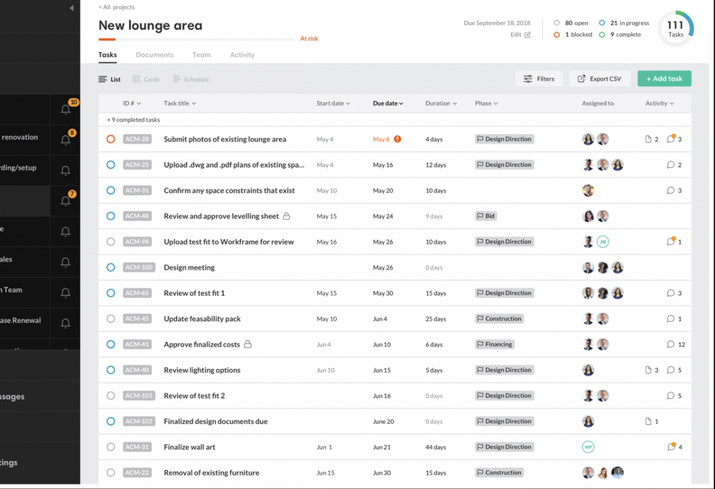Viewport: 715px width, 489px height.
Task: Click bell icon next to Renewal item
Action: point(66,323)
